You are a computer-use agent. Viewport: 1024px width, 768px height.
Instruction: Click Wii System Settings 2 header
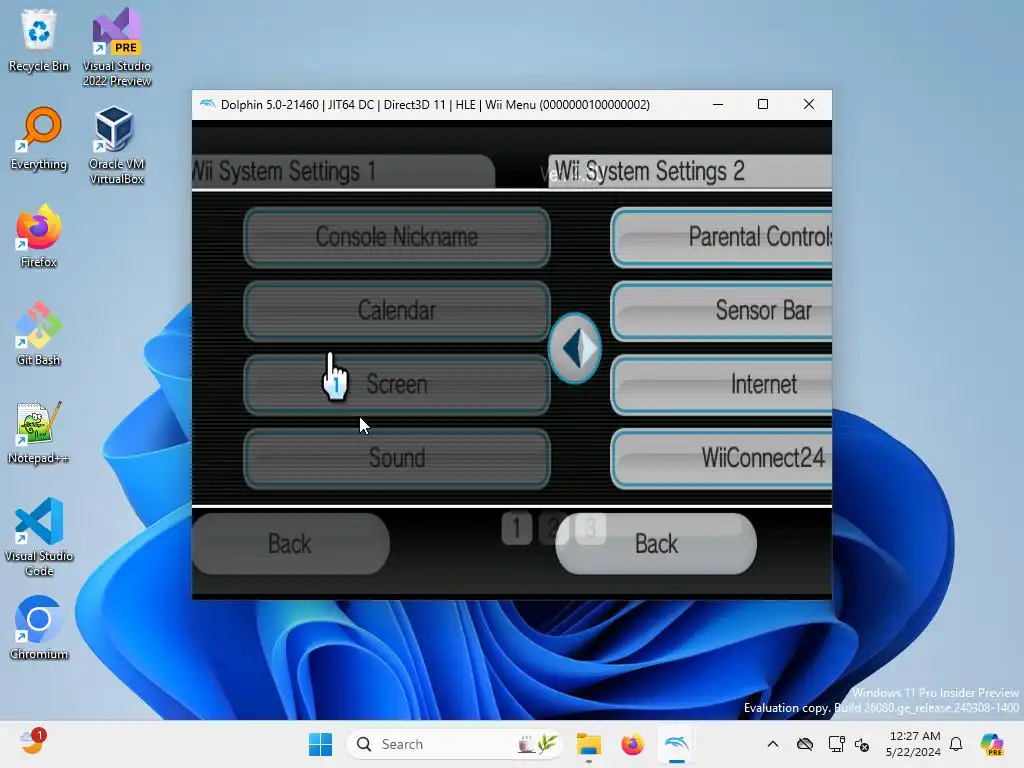pyautogui.click(x=690, y=172)
